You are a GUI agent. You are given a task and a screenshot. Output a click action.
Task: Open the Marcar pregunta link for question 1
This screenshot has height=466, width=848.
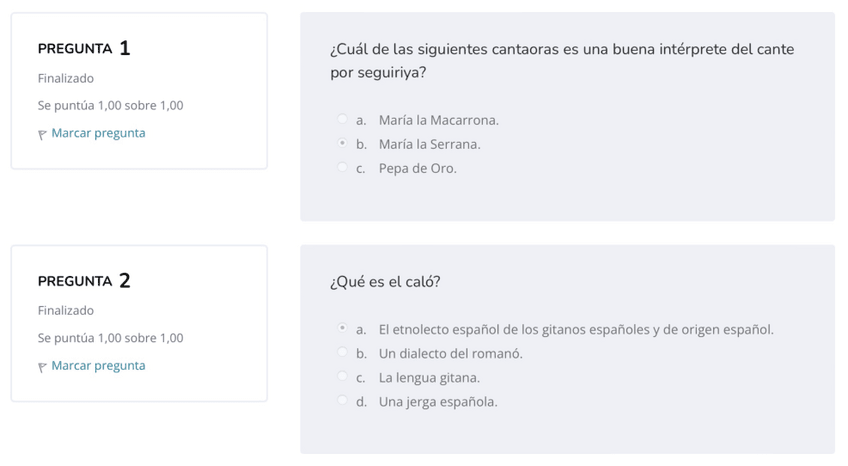click(98, 133)
